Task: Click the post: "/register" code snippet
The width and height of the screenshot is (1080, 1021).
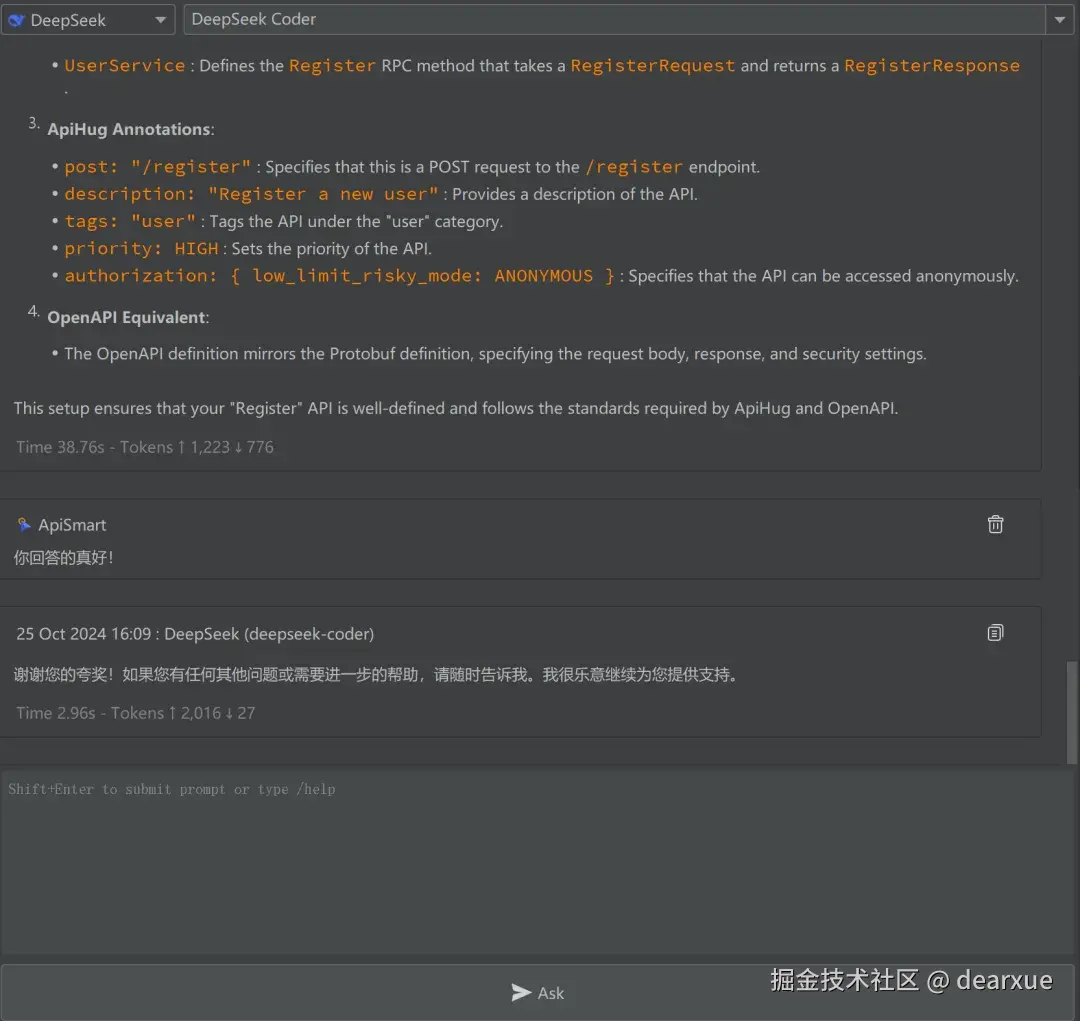Action: point(158,167)
